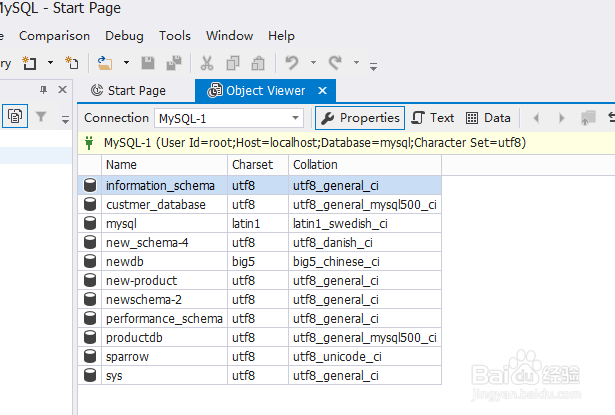Open side panel toolbar overflow
615x415 pixels.
[x=65, y=119]
